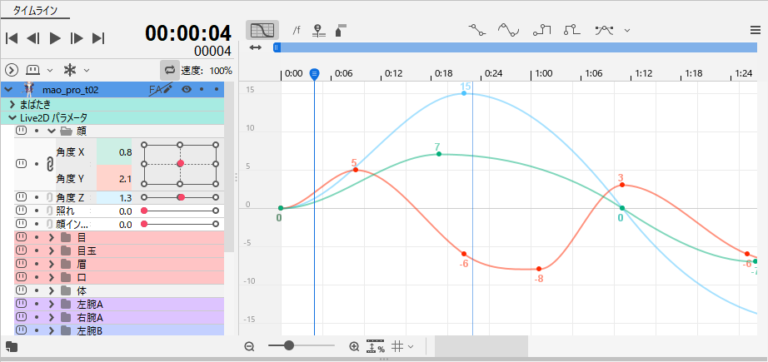This screenshot has width=768, height=362.
Task: Select the 15 keyframe on blue curve
Action: (464, 93)
